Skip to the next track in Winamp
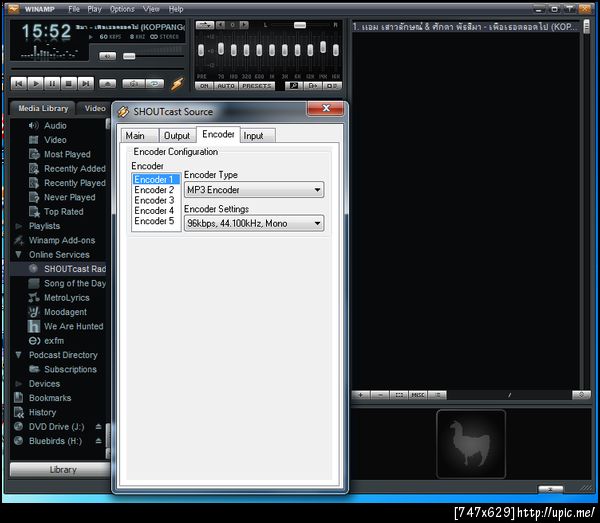Viewport: 600px width, 523px height. (x=86, y=83)
